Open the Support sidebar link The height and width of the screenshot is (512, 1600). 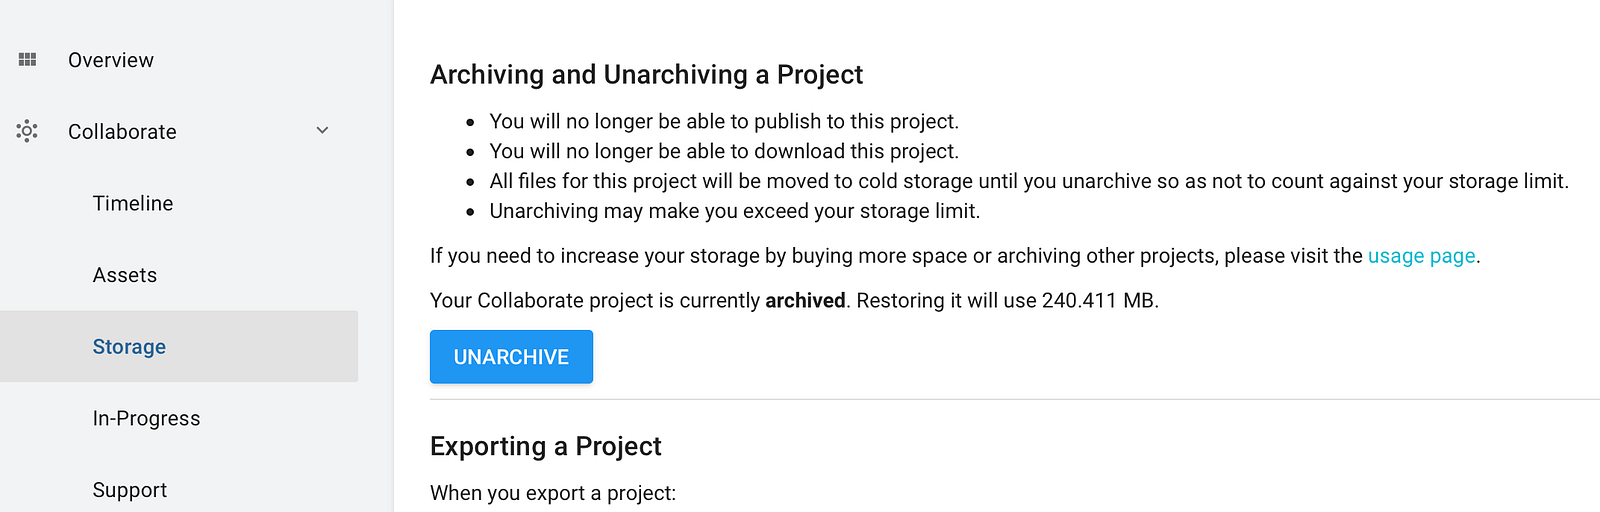click(130, 490)
